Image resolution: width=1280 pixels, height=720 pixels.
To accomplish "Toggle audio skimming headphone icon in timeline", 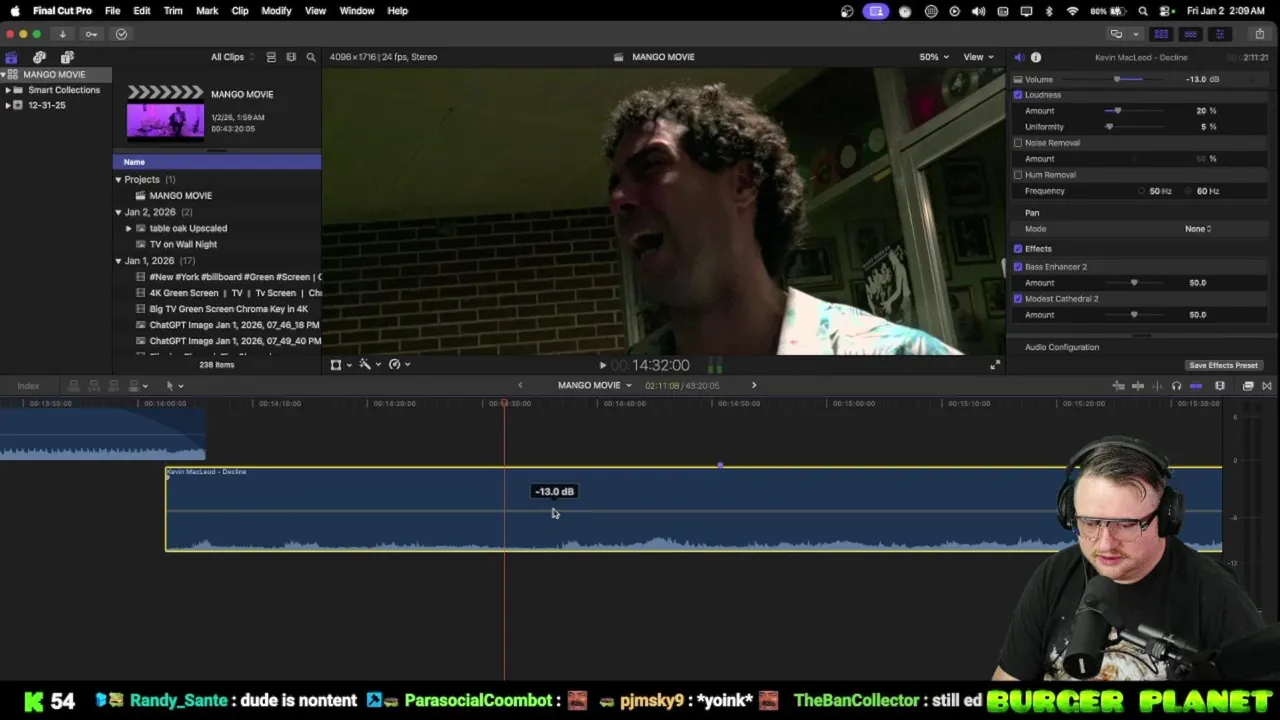I will click(x=1176, y=386).
